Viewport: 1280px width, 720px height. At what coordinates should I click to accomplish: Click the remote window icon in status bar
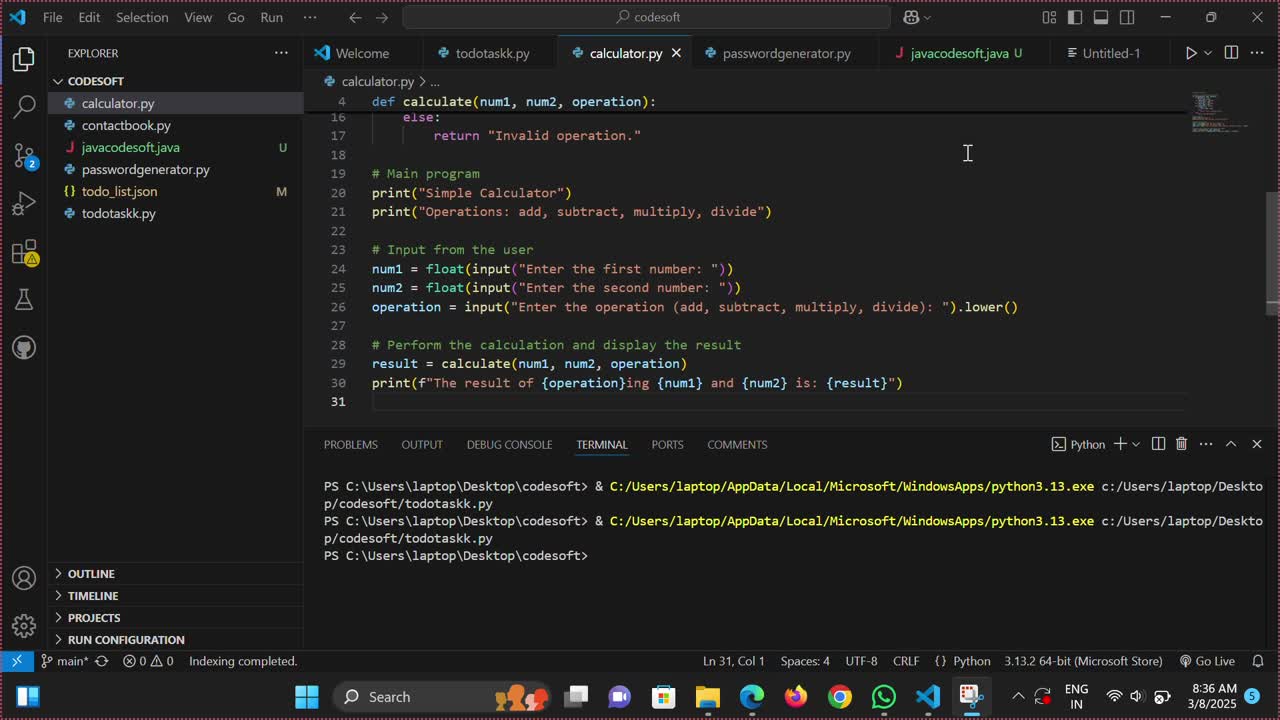[x=17, y=661]
